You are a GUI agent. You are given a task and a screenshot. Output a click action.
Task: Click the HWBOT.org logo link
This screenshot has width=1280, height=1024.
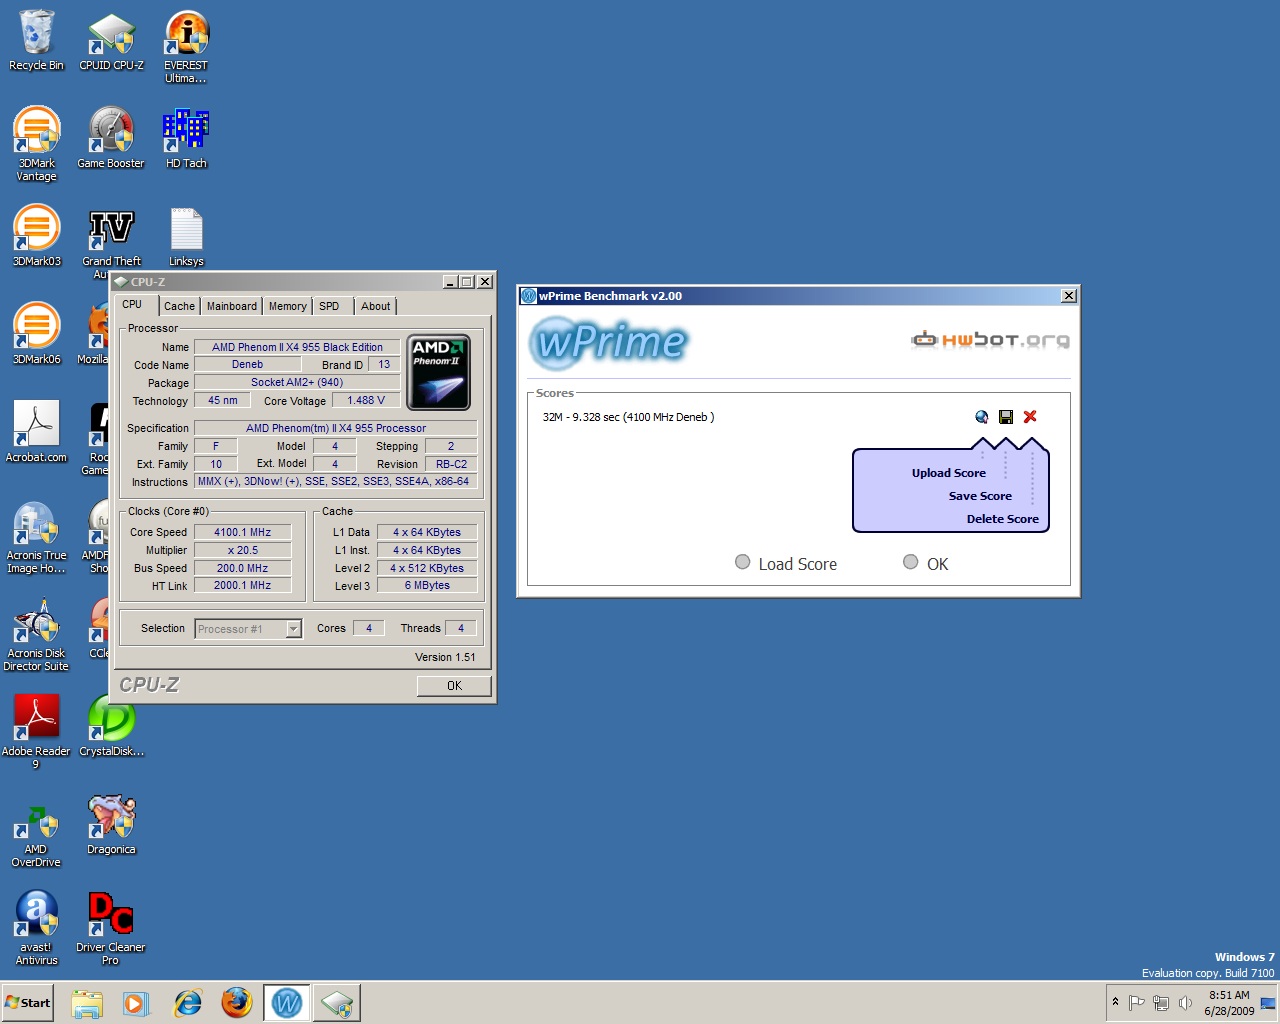(990, 340)
